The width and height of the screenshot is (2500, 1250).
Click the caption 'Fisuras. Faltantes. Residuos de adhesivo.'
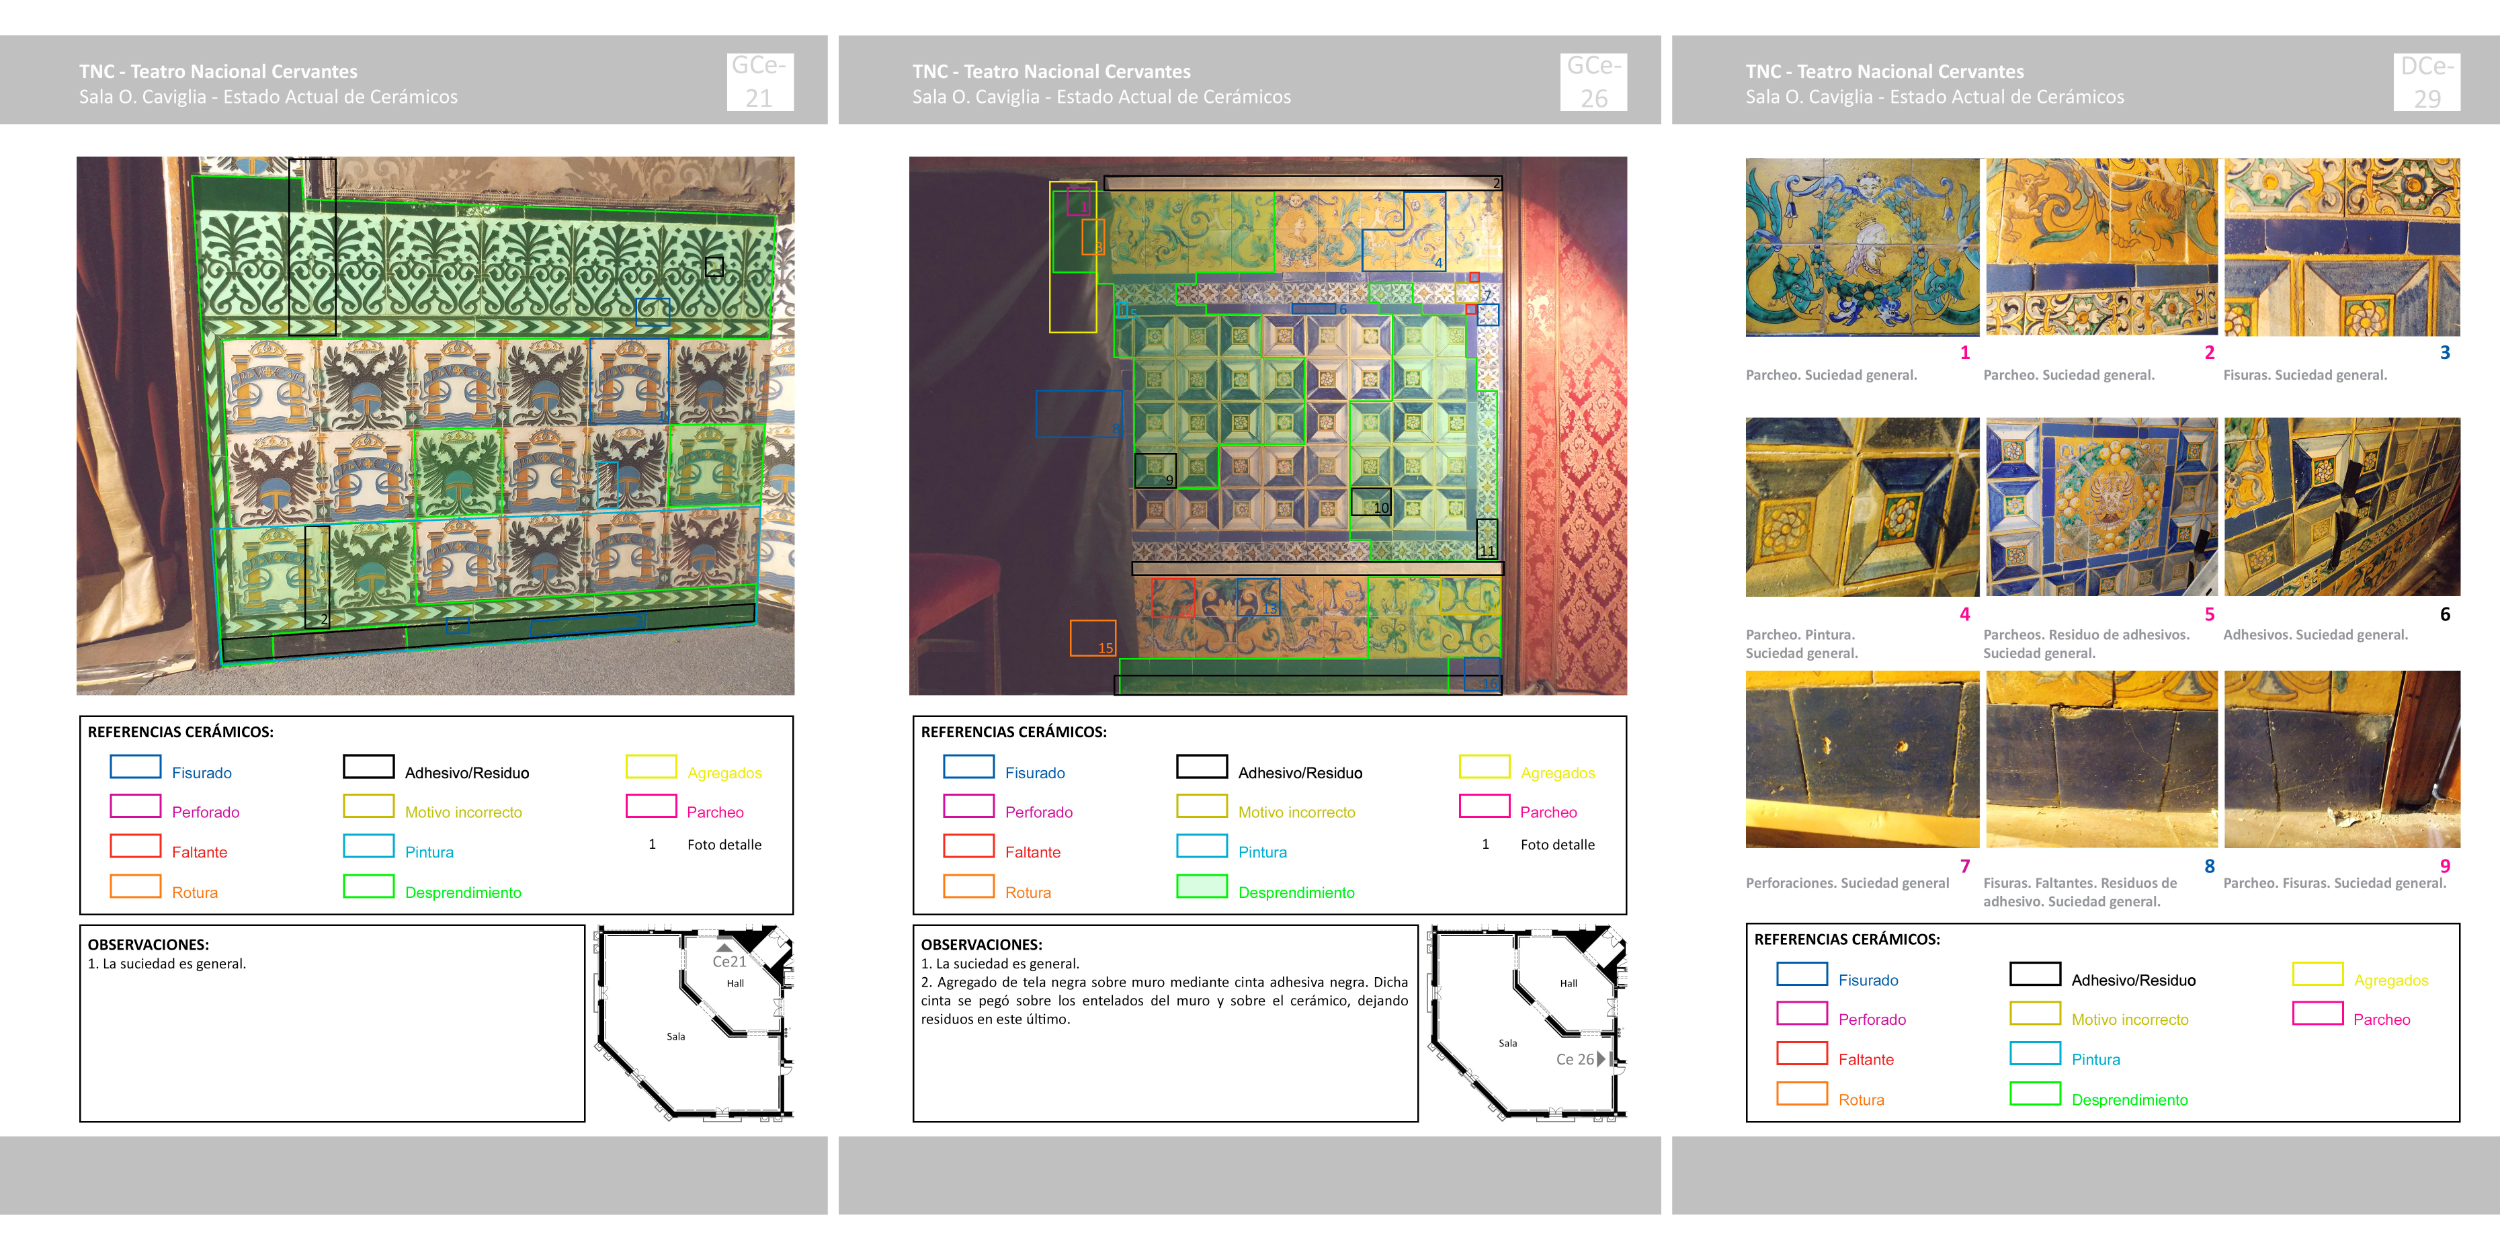2080,892
